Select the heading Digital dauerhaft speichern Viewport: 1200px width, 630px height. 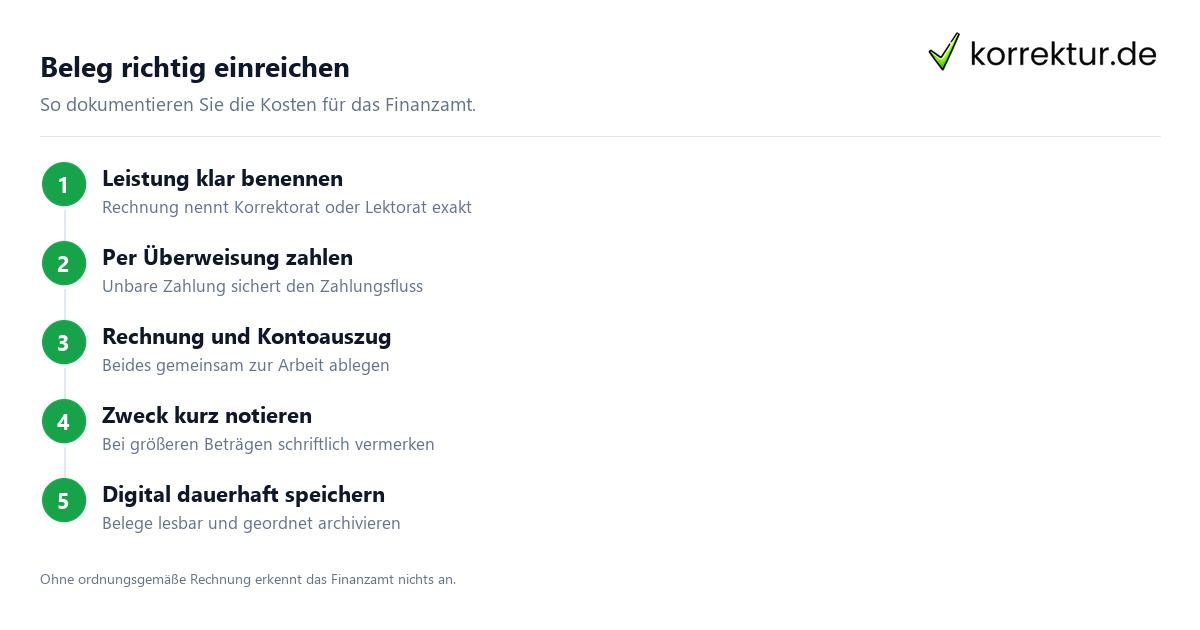tap(243, 495)
